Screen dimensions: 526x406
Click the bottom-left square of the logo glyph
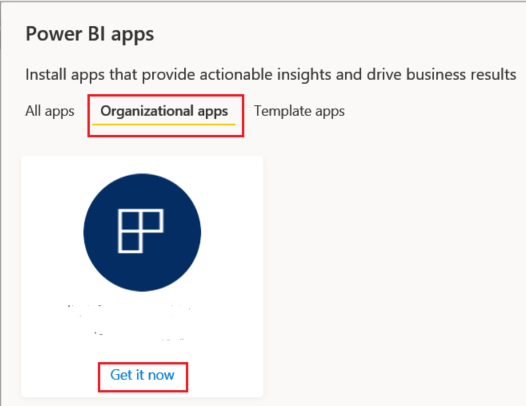[x=130, y=242]
